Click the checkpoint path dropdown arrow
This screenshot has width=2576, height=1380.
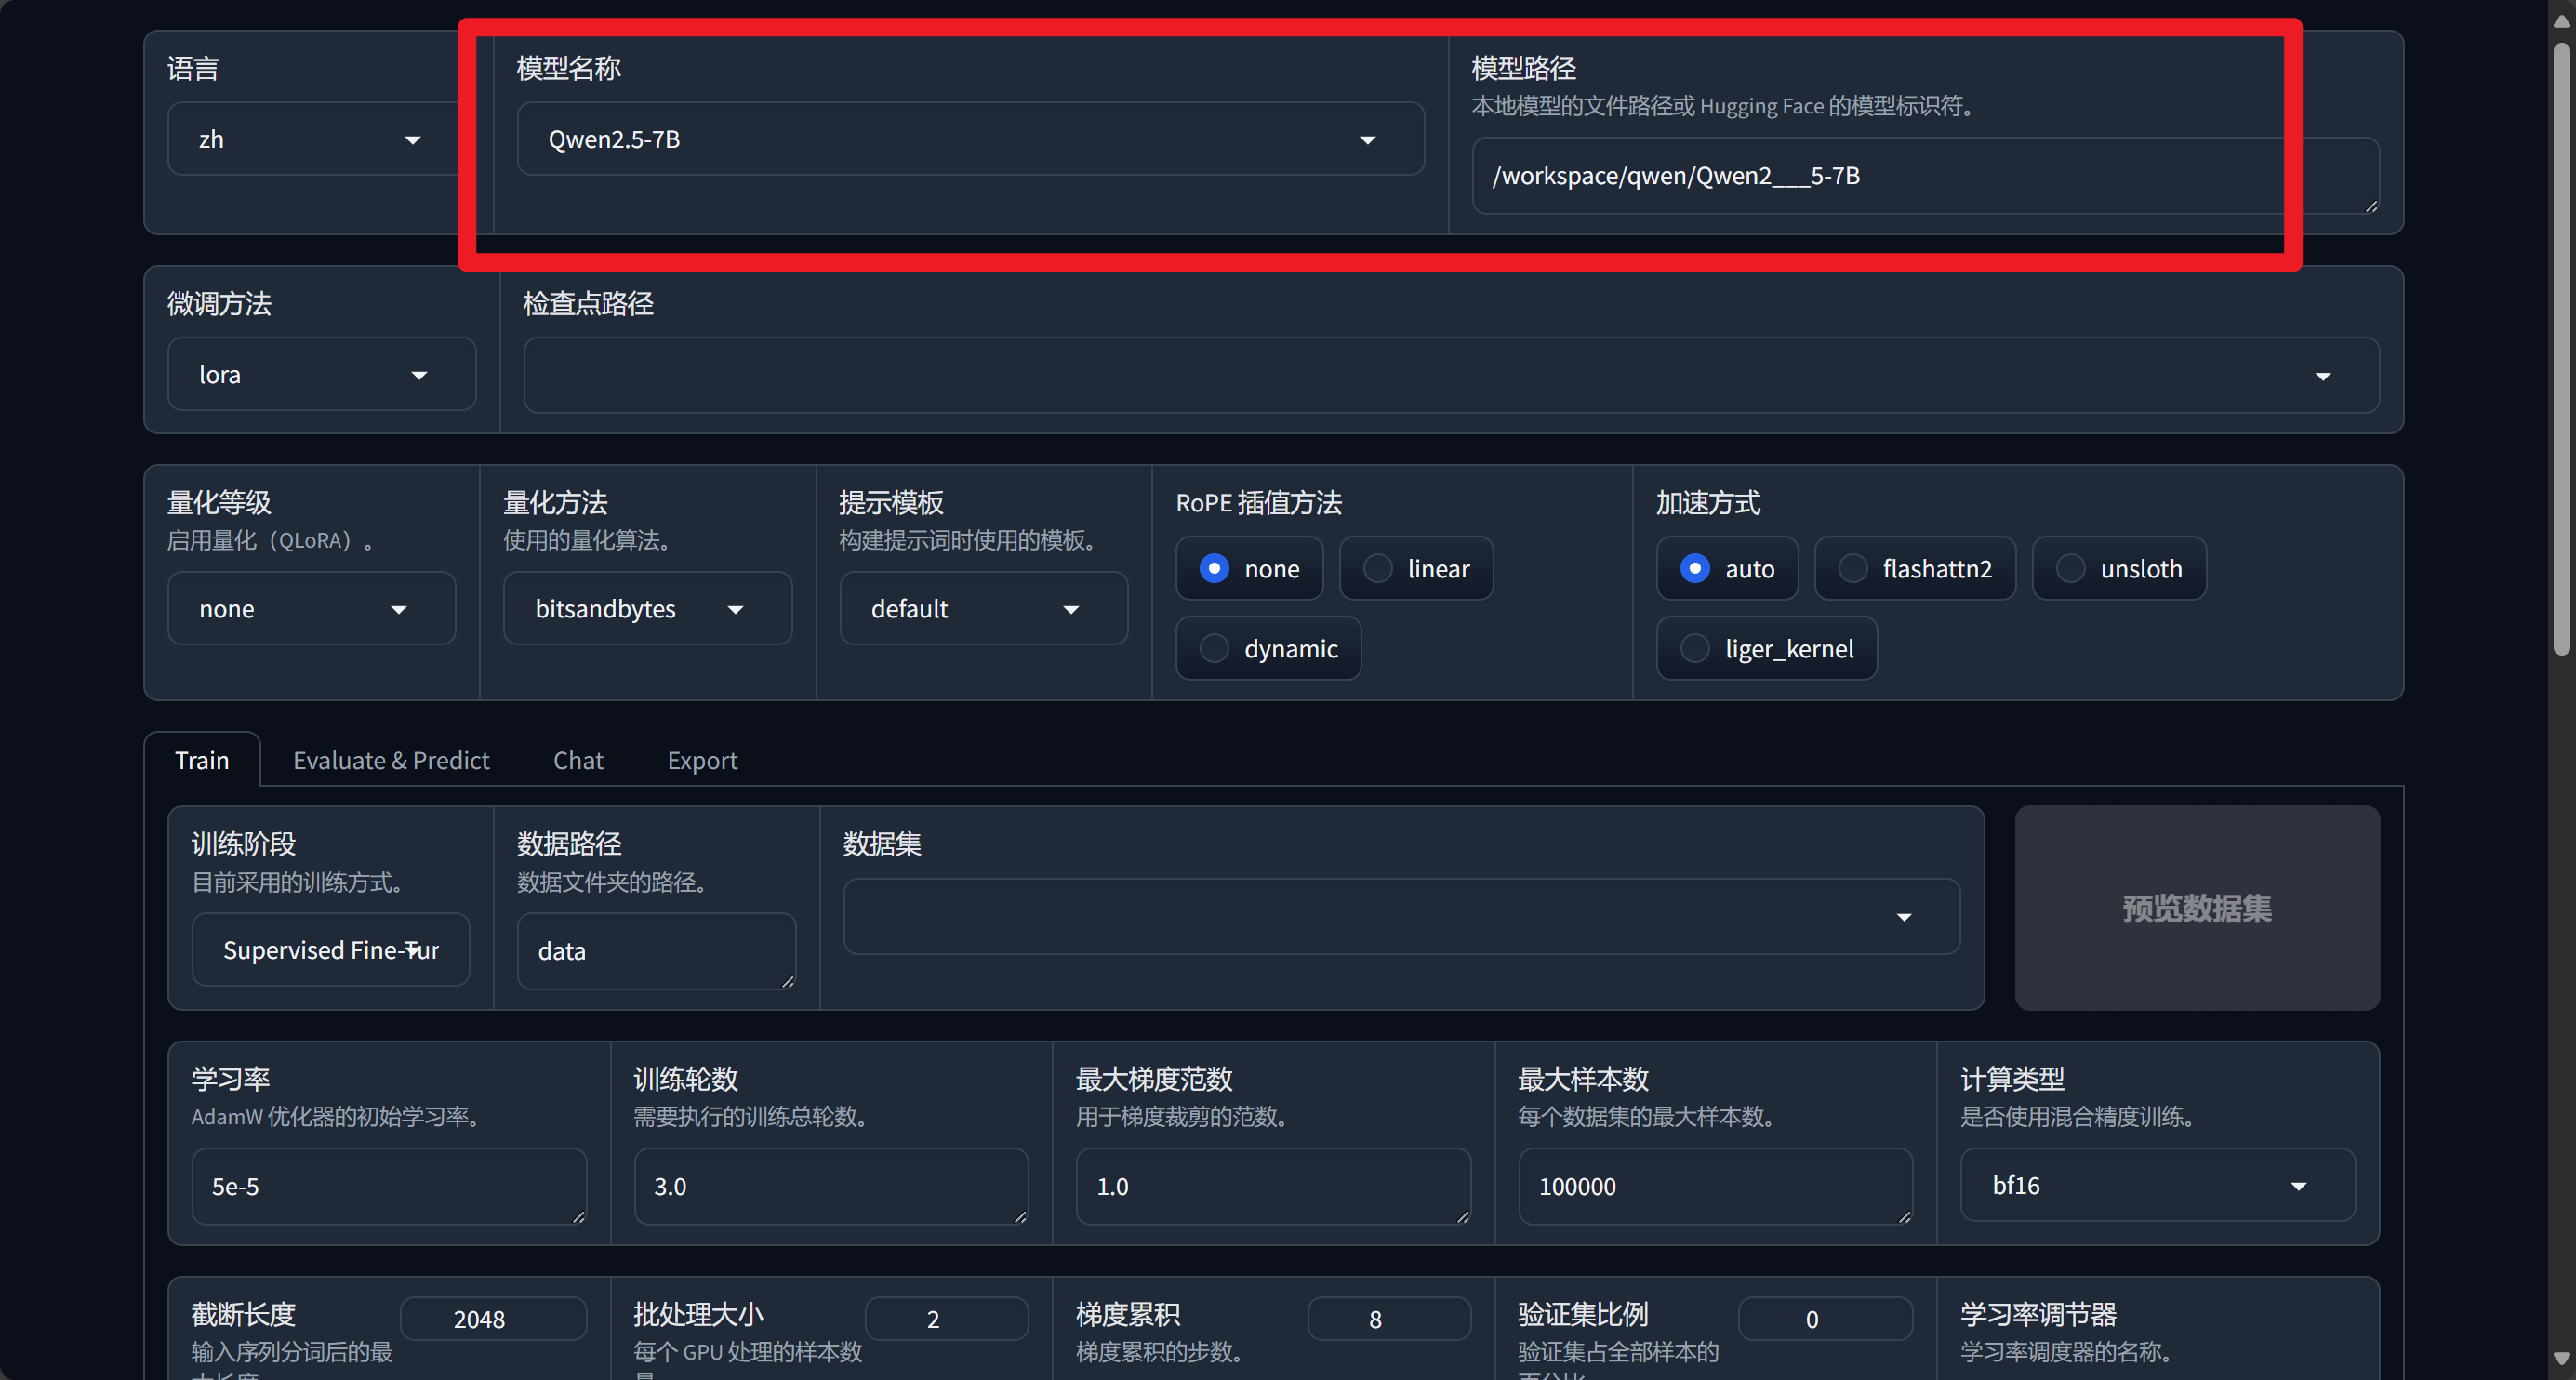[2322, 376]
